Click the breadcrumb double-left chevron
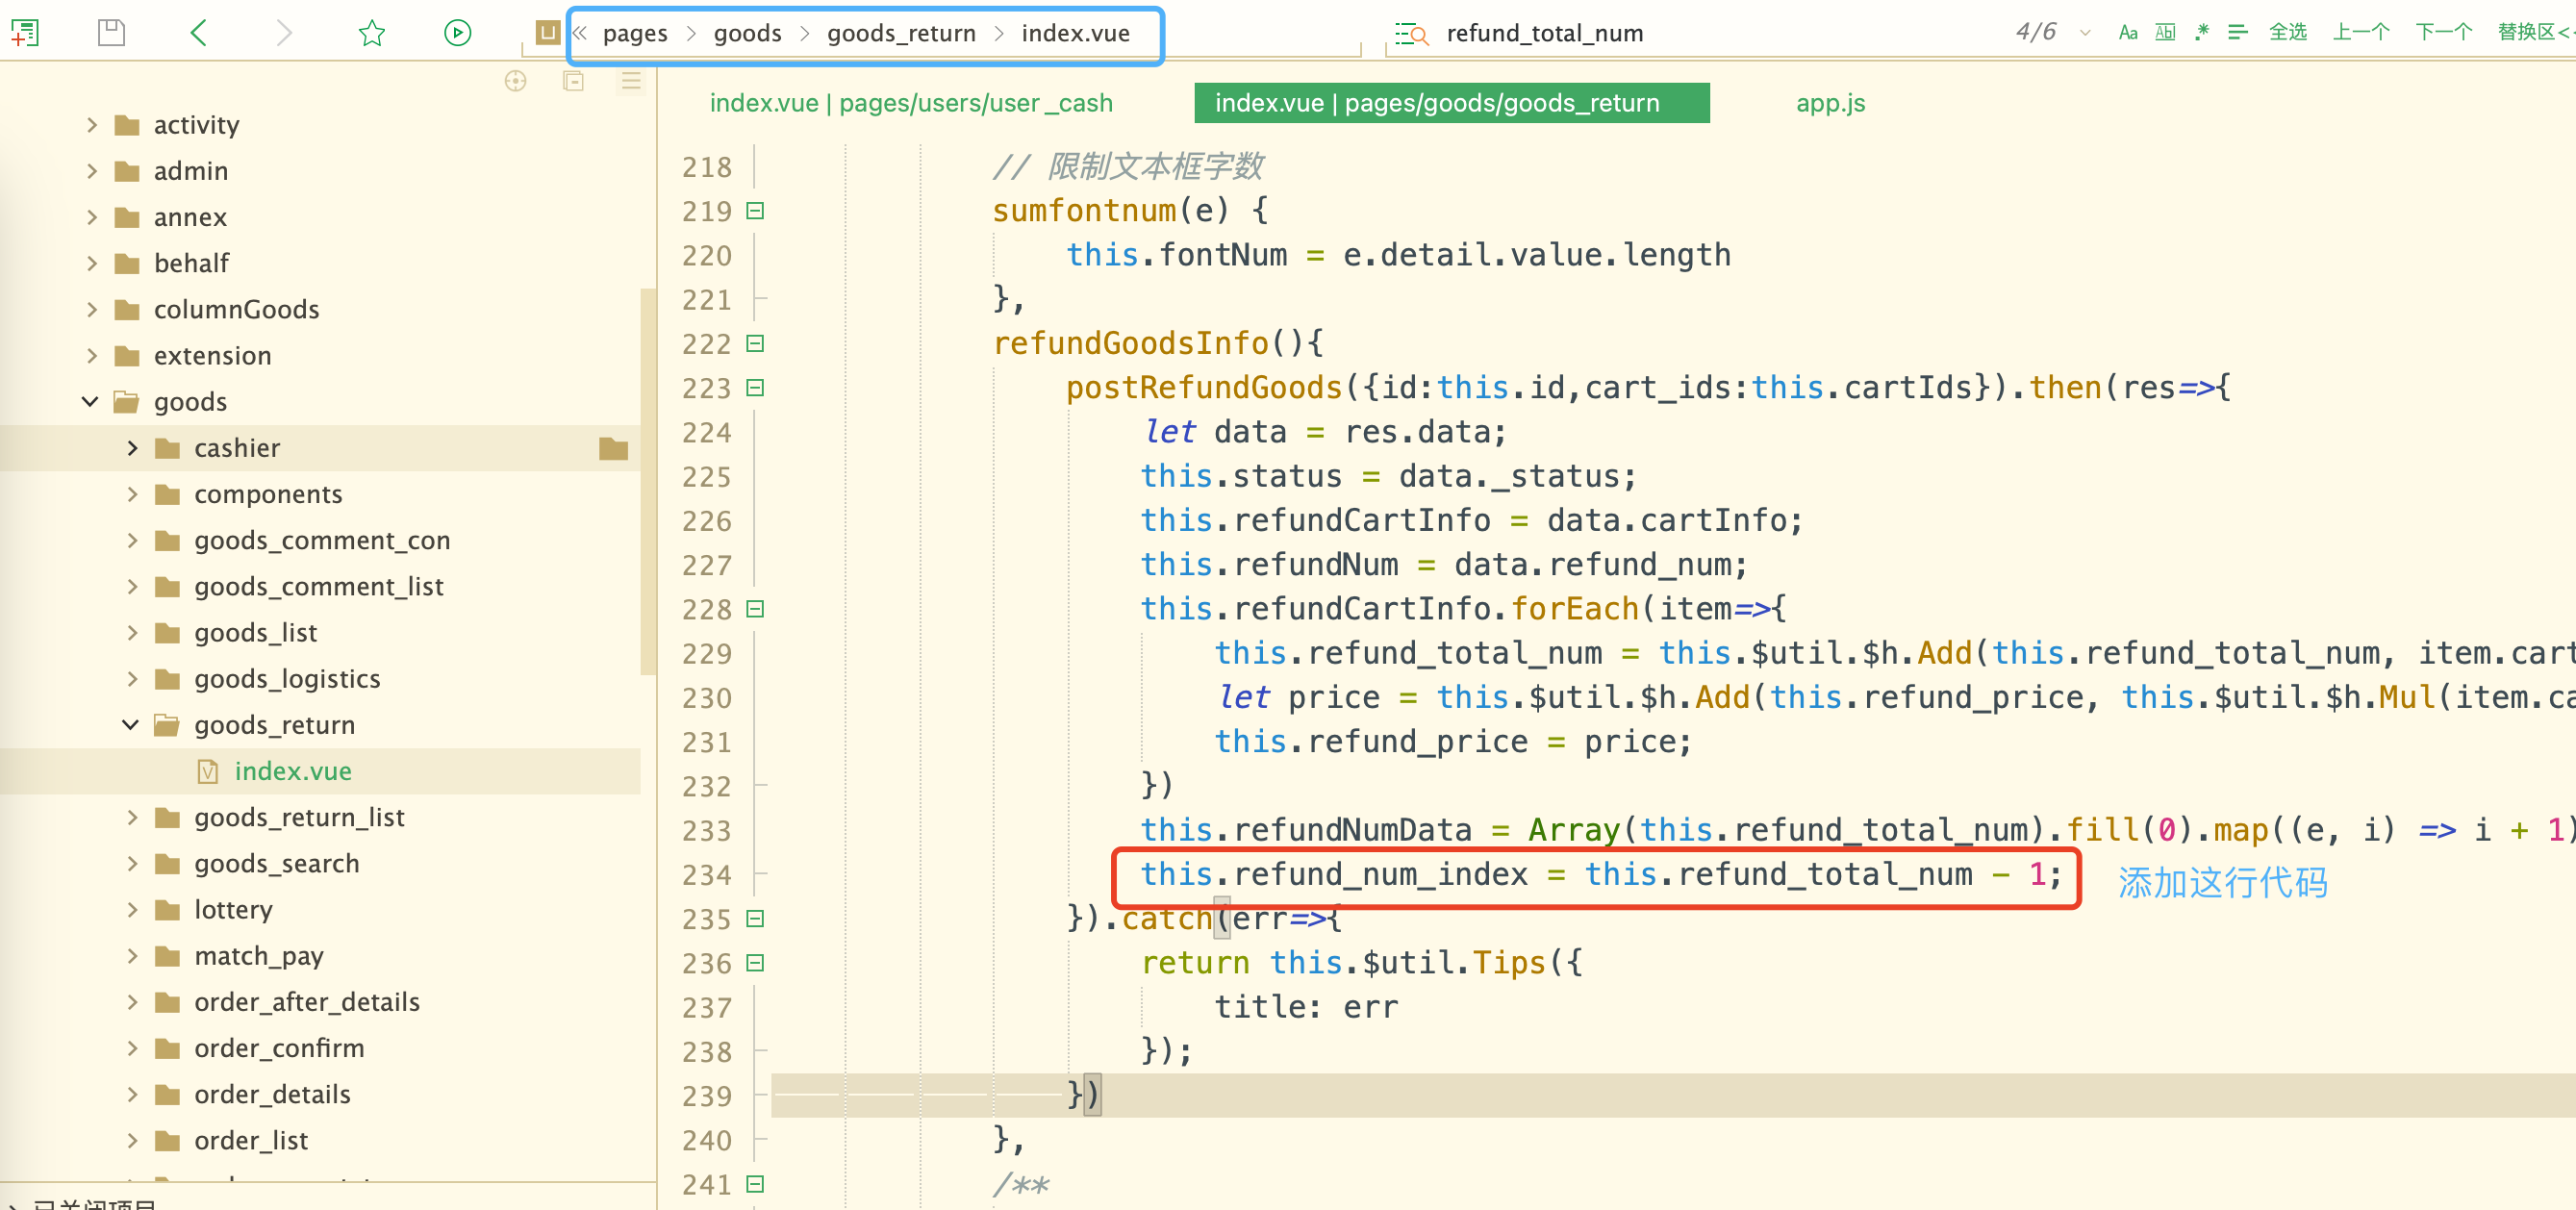This screenshot has width=2576, height=1210. pyautogui.click(x=580, y=33)
